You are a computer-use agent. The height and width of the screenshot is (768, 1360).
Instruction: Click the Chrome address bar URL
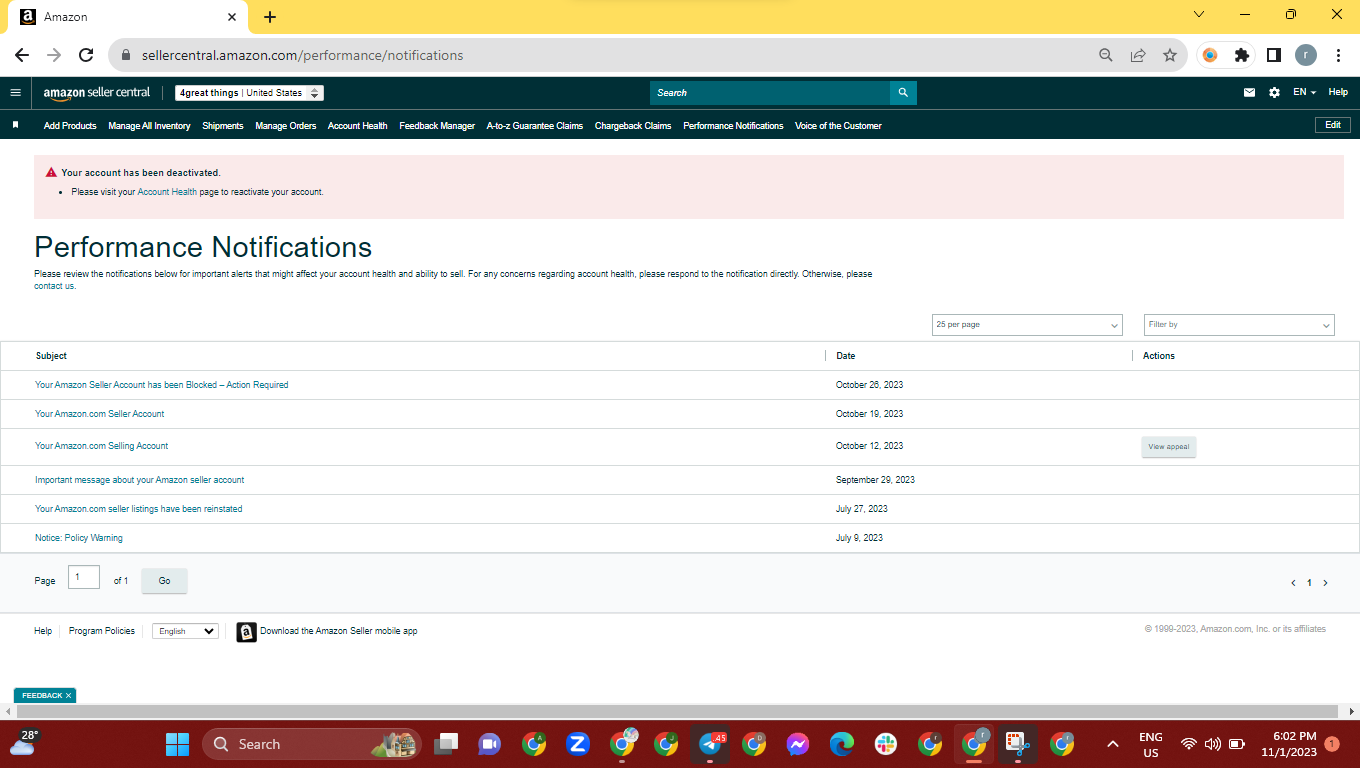click(x=303, y=56)
